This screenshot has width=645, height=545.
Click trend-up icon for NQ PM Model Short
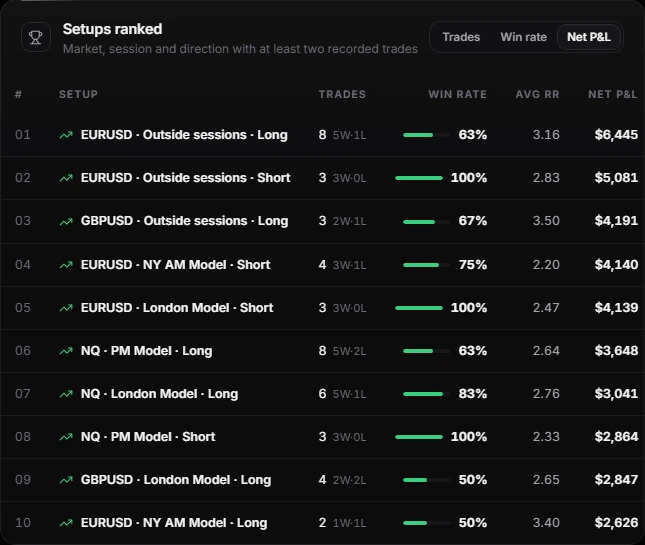66,437
